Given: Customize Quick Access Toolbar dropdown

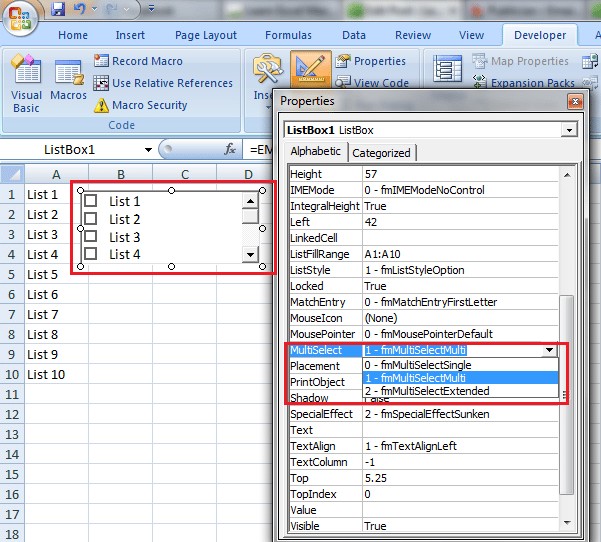Looking at the screenshot, I should [x=151, y=8].
